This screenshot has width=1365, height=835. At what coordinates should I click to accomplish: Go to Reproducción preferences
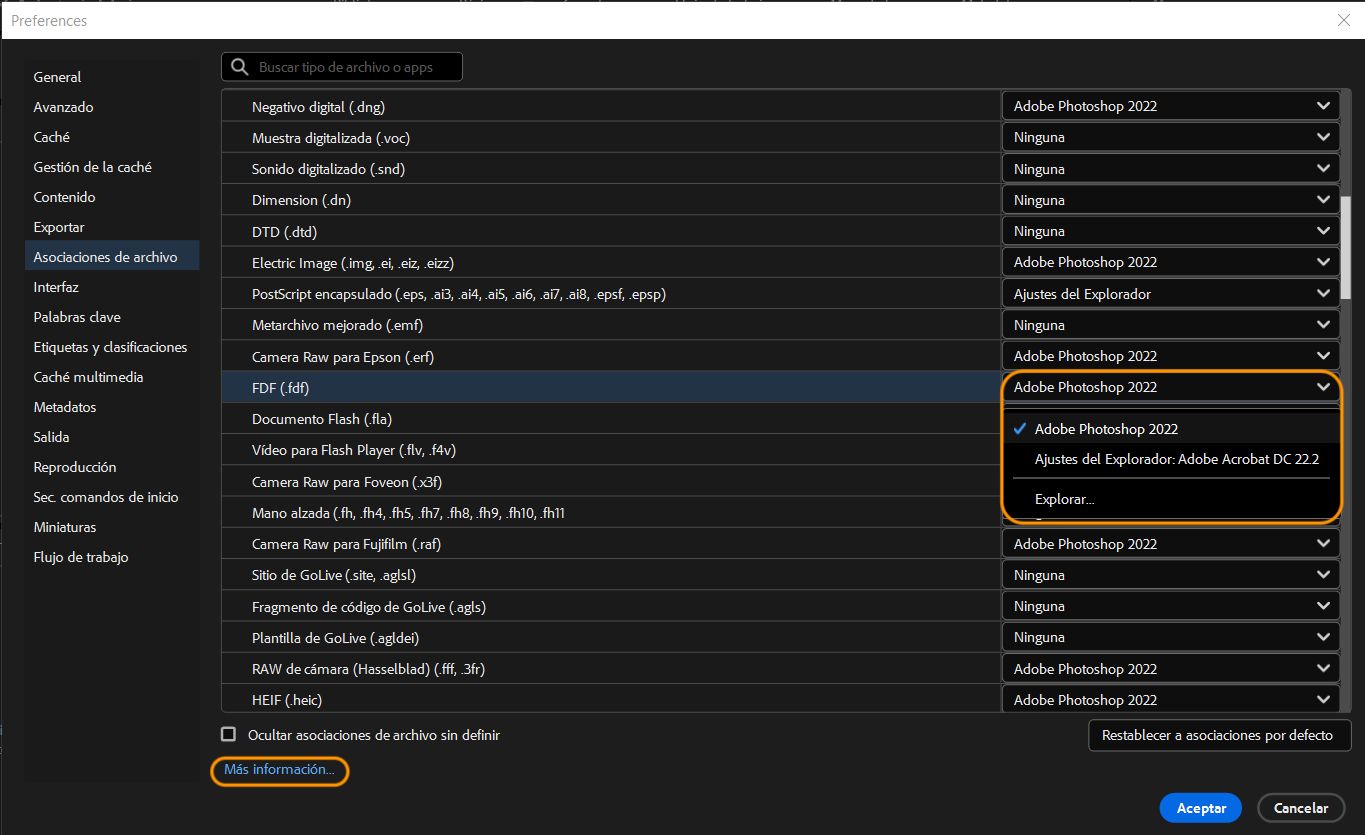click(112, 467)
